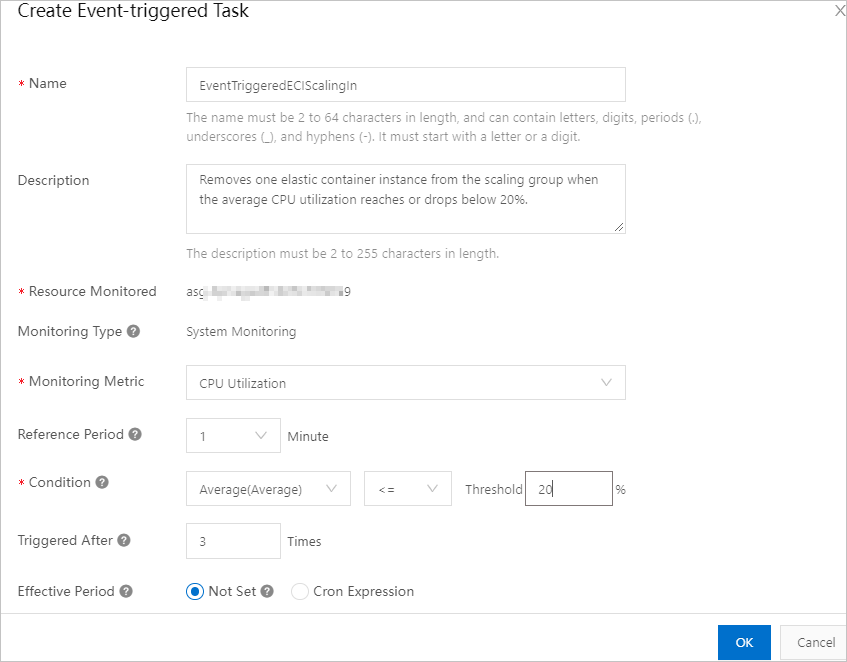Open help icon beside Not Set option
Screen dimensions: 847x662
pos(267,591)
